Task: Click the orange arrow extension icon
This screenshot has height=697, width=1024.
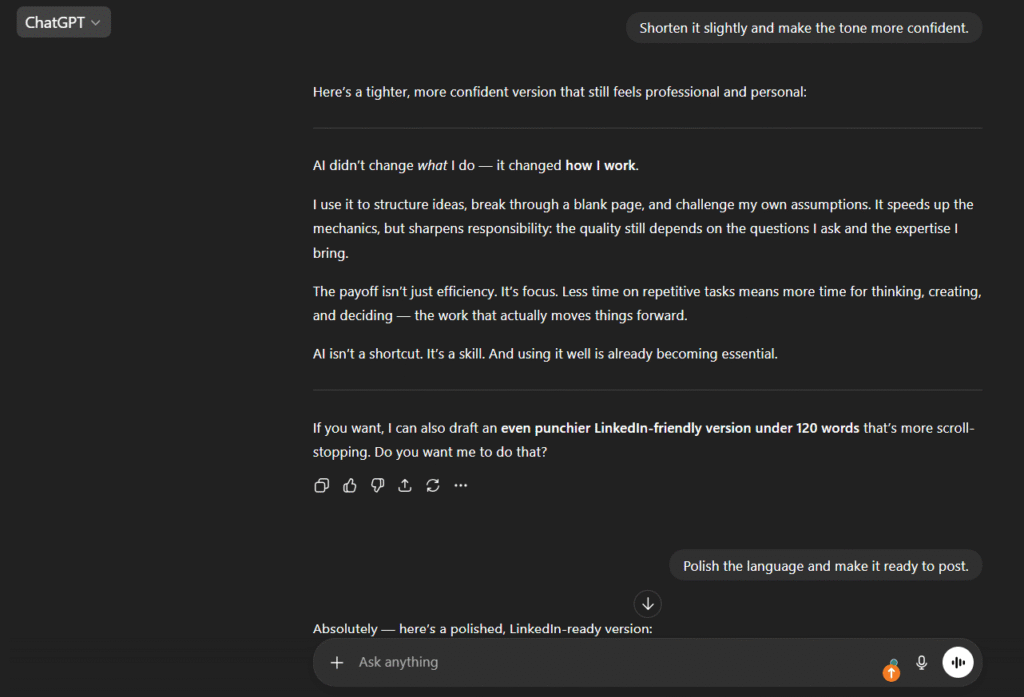Action: point(891,671)
